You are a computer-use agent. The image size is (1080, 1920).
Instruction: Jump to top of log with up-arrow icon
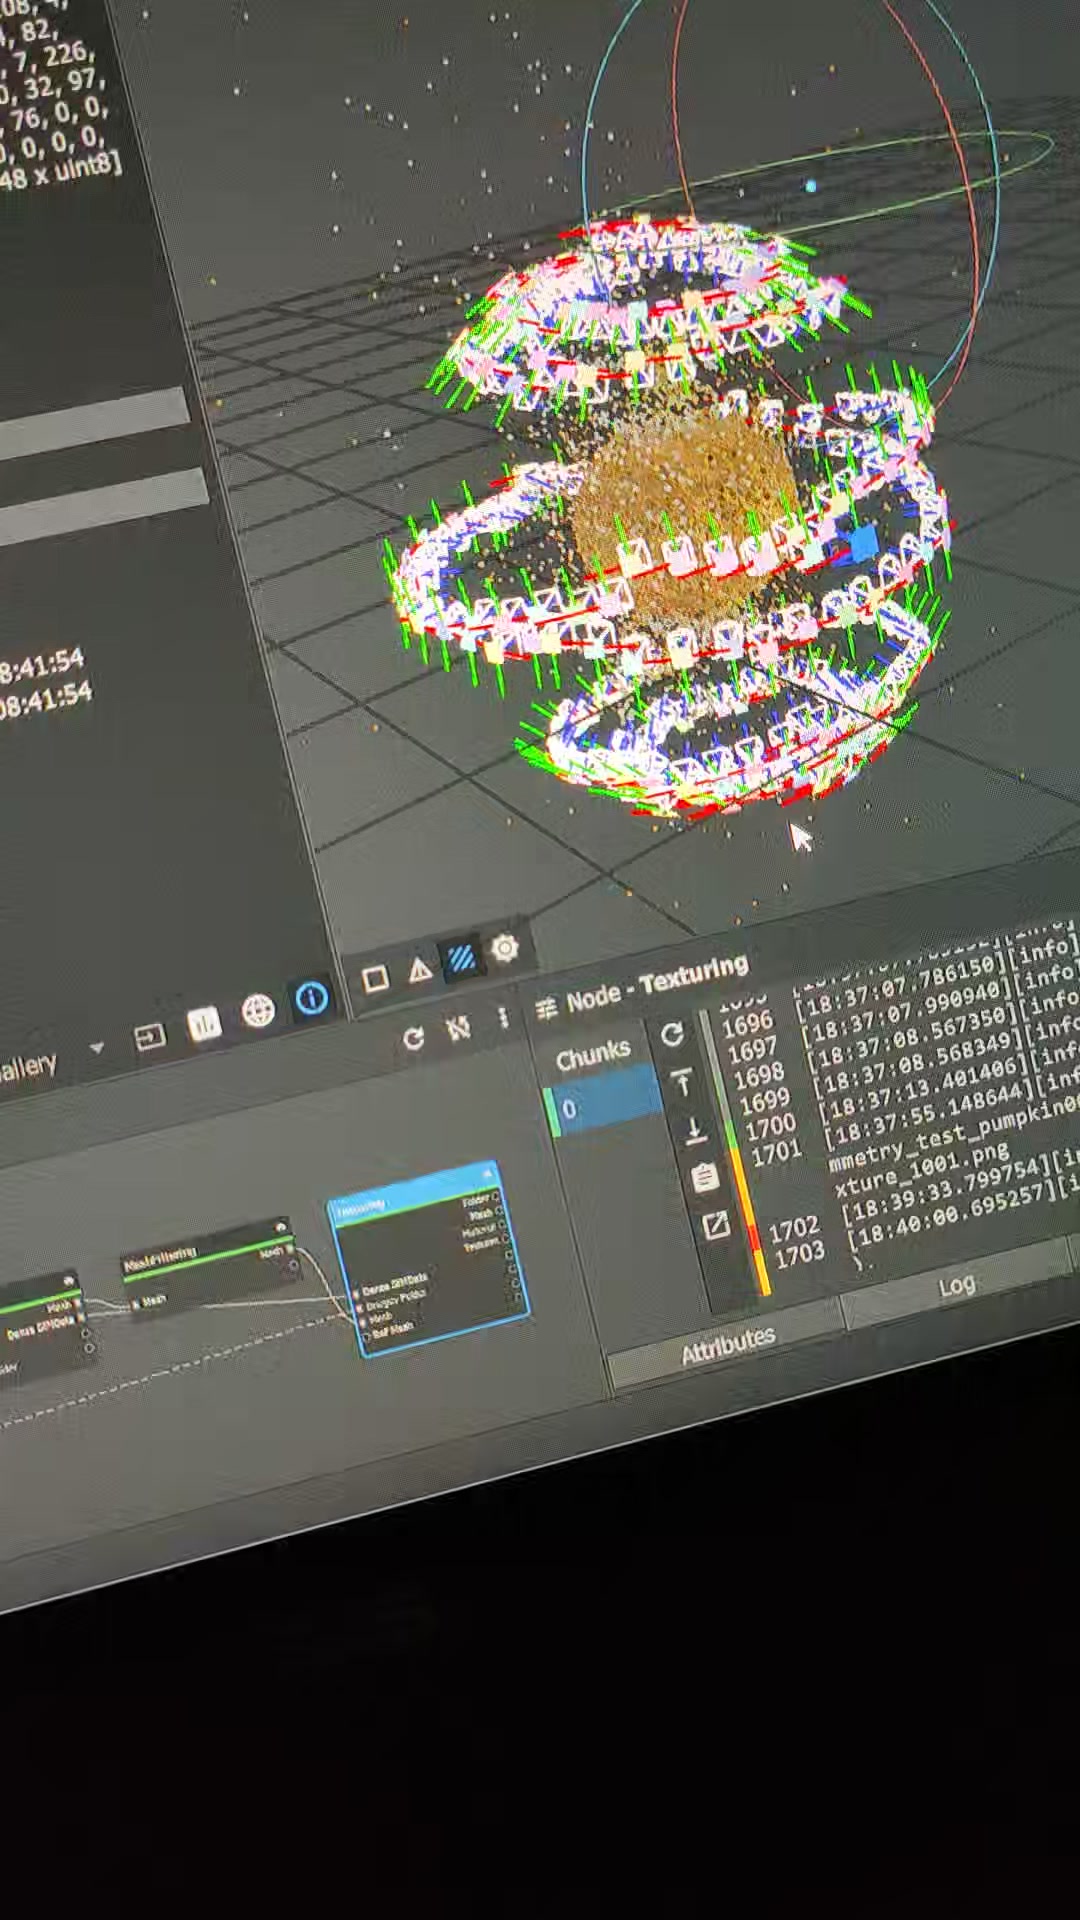tap(682, 1082)
